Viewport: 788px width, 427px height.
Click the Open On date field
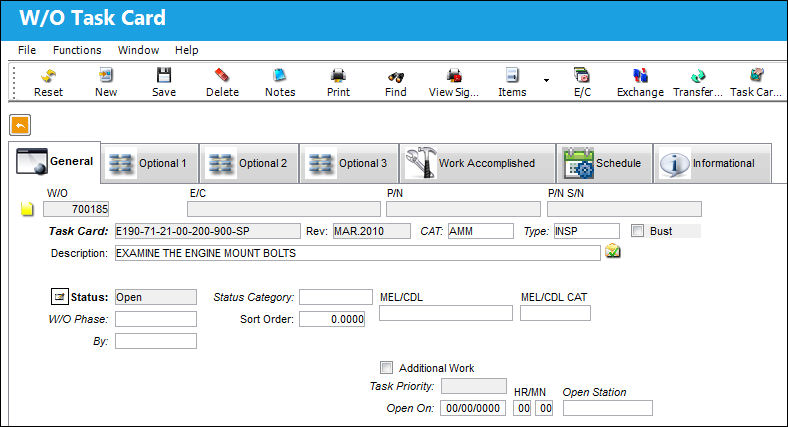(x=473, y=408)
